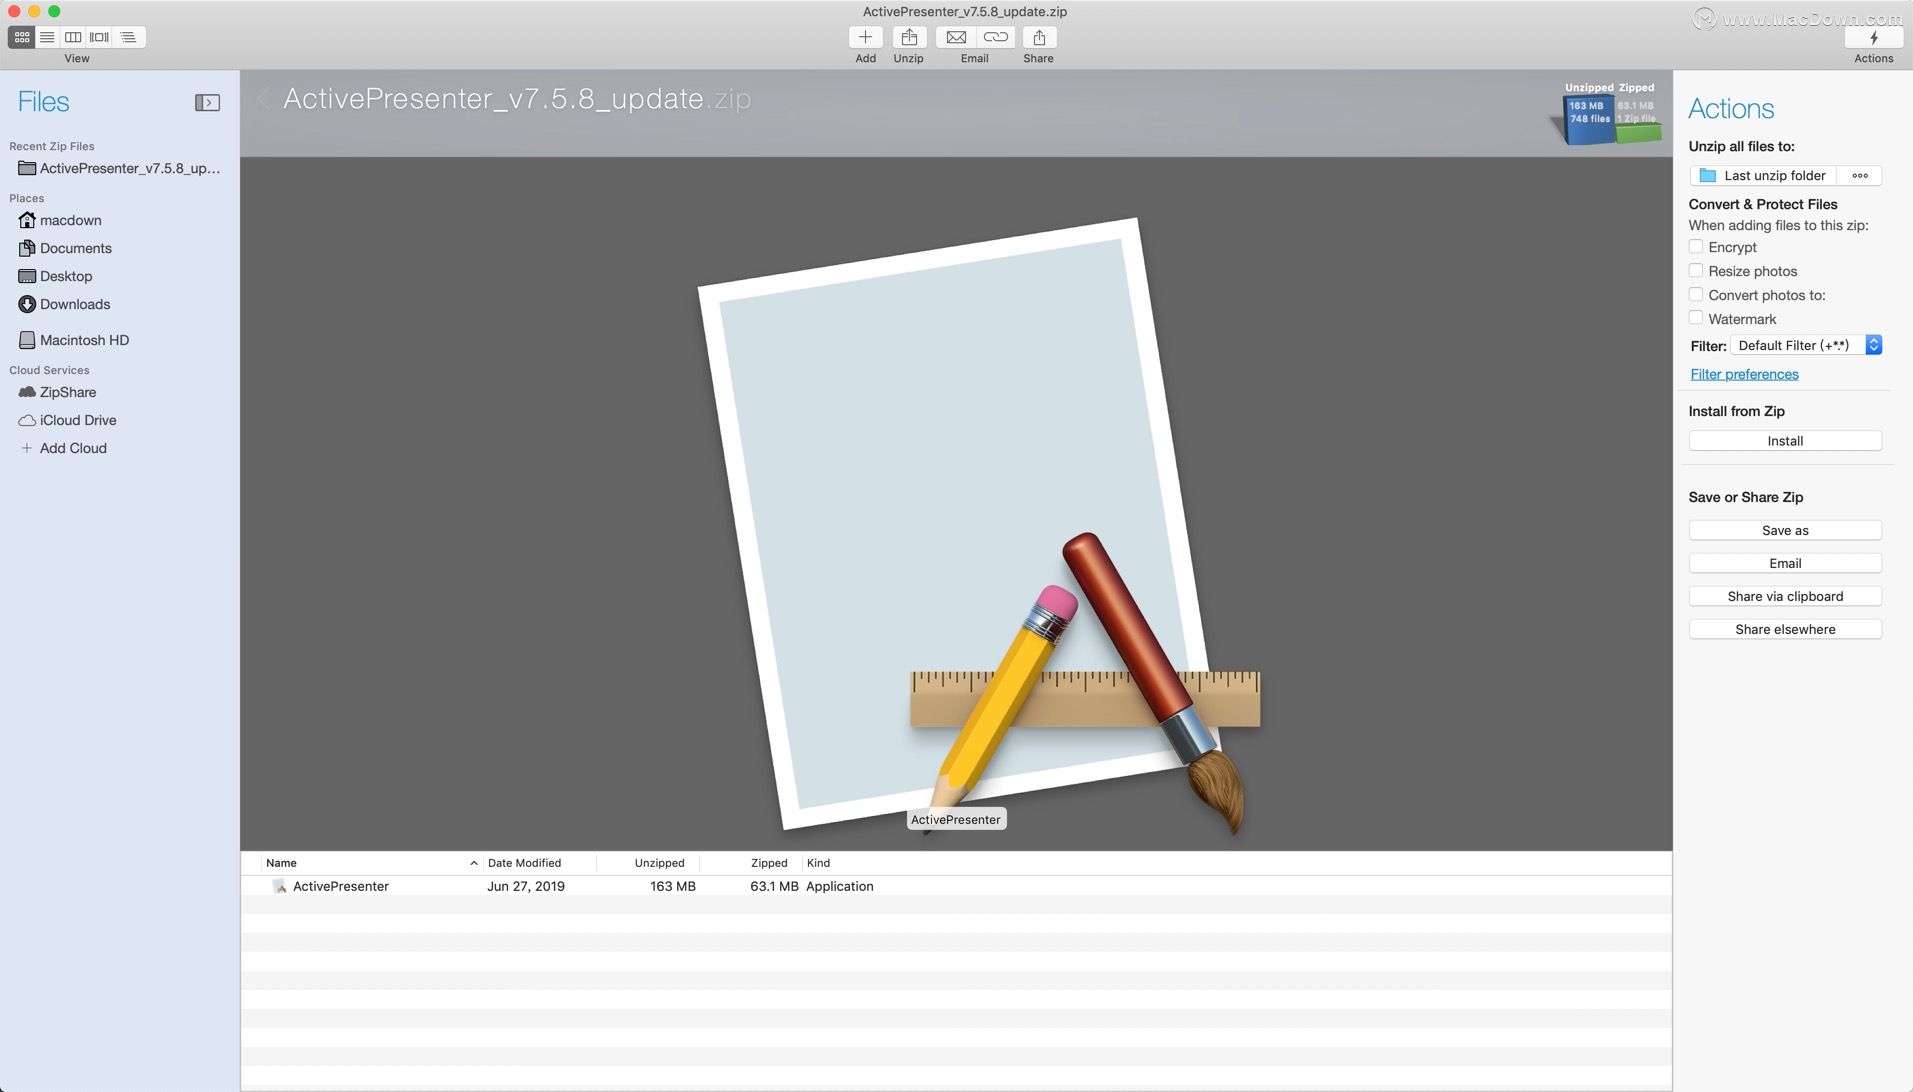Select the ActivePresenter row in file list
The height and width of the screenshot is (1092, 1913).
point(956,886)
